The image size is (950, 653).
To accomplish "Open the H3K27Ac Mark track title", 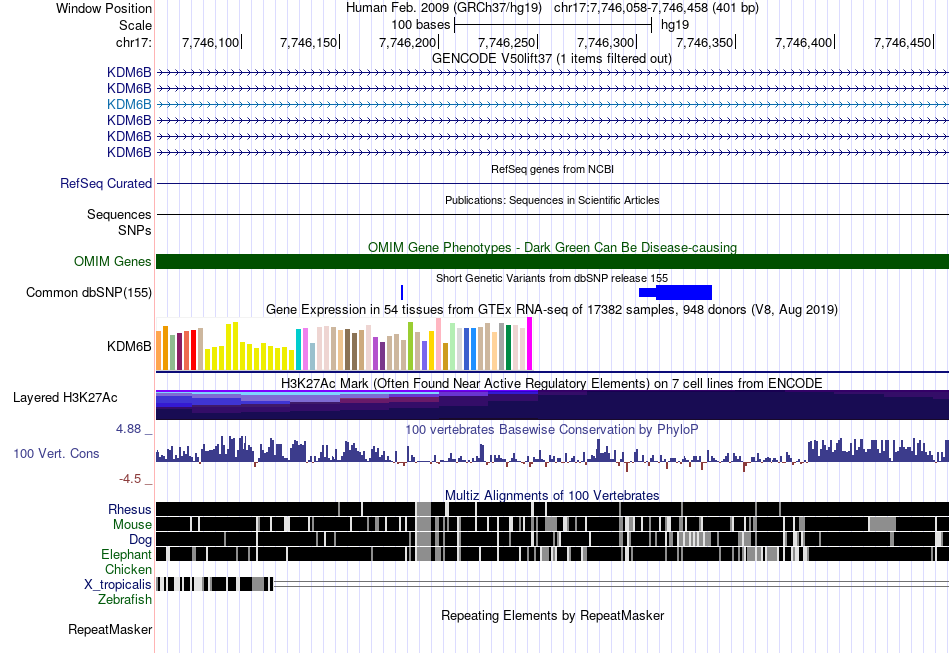I will point(552,383).
